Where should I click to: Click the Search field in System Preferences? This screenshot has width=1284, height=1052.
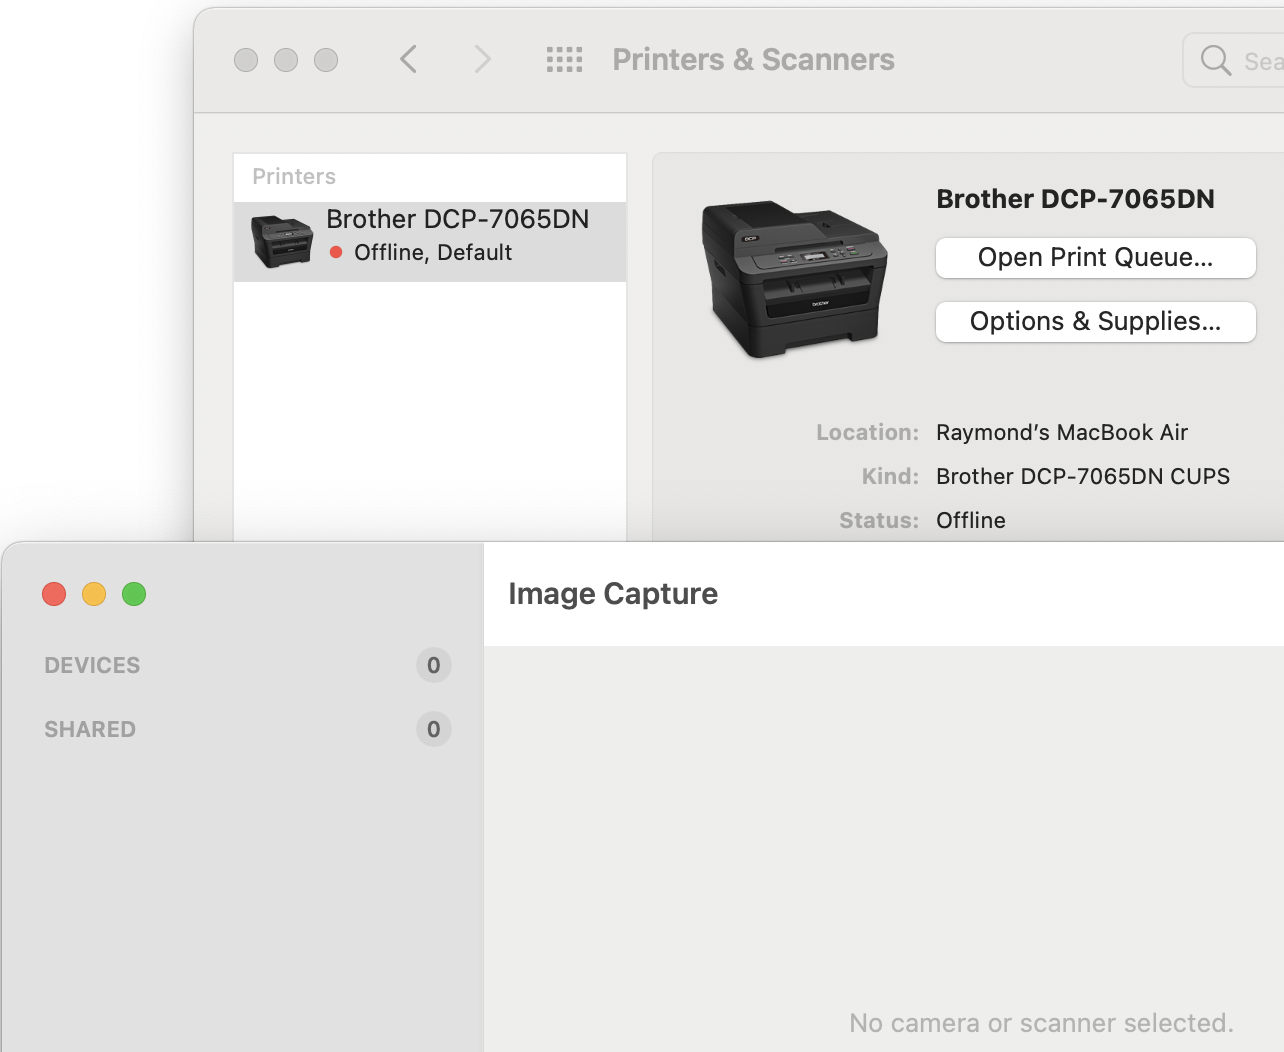[x=1234, y=60]
